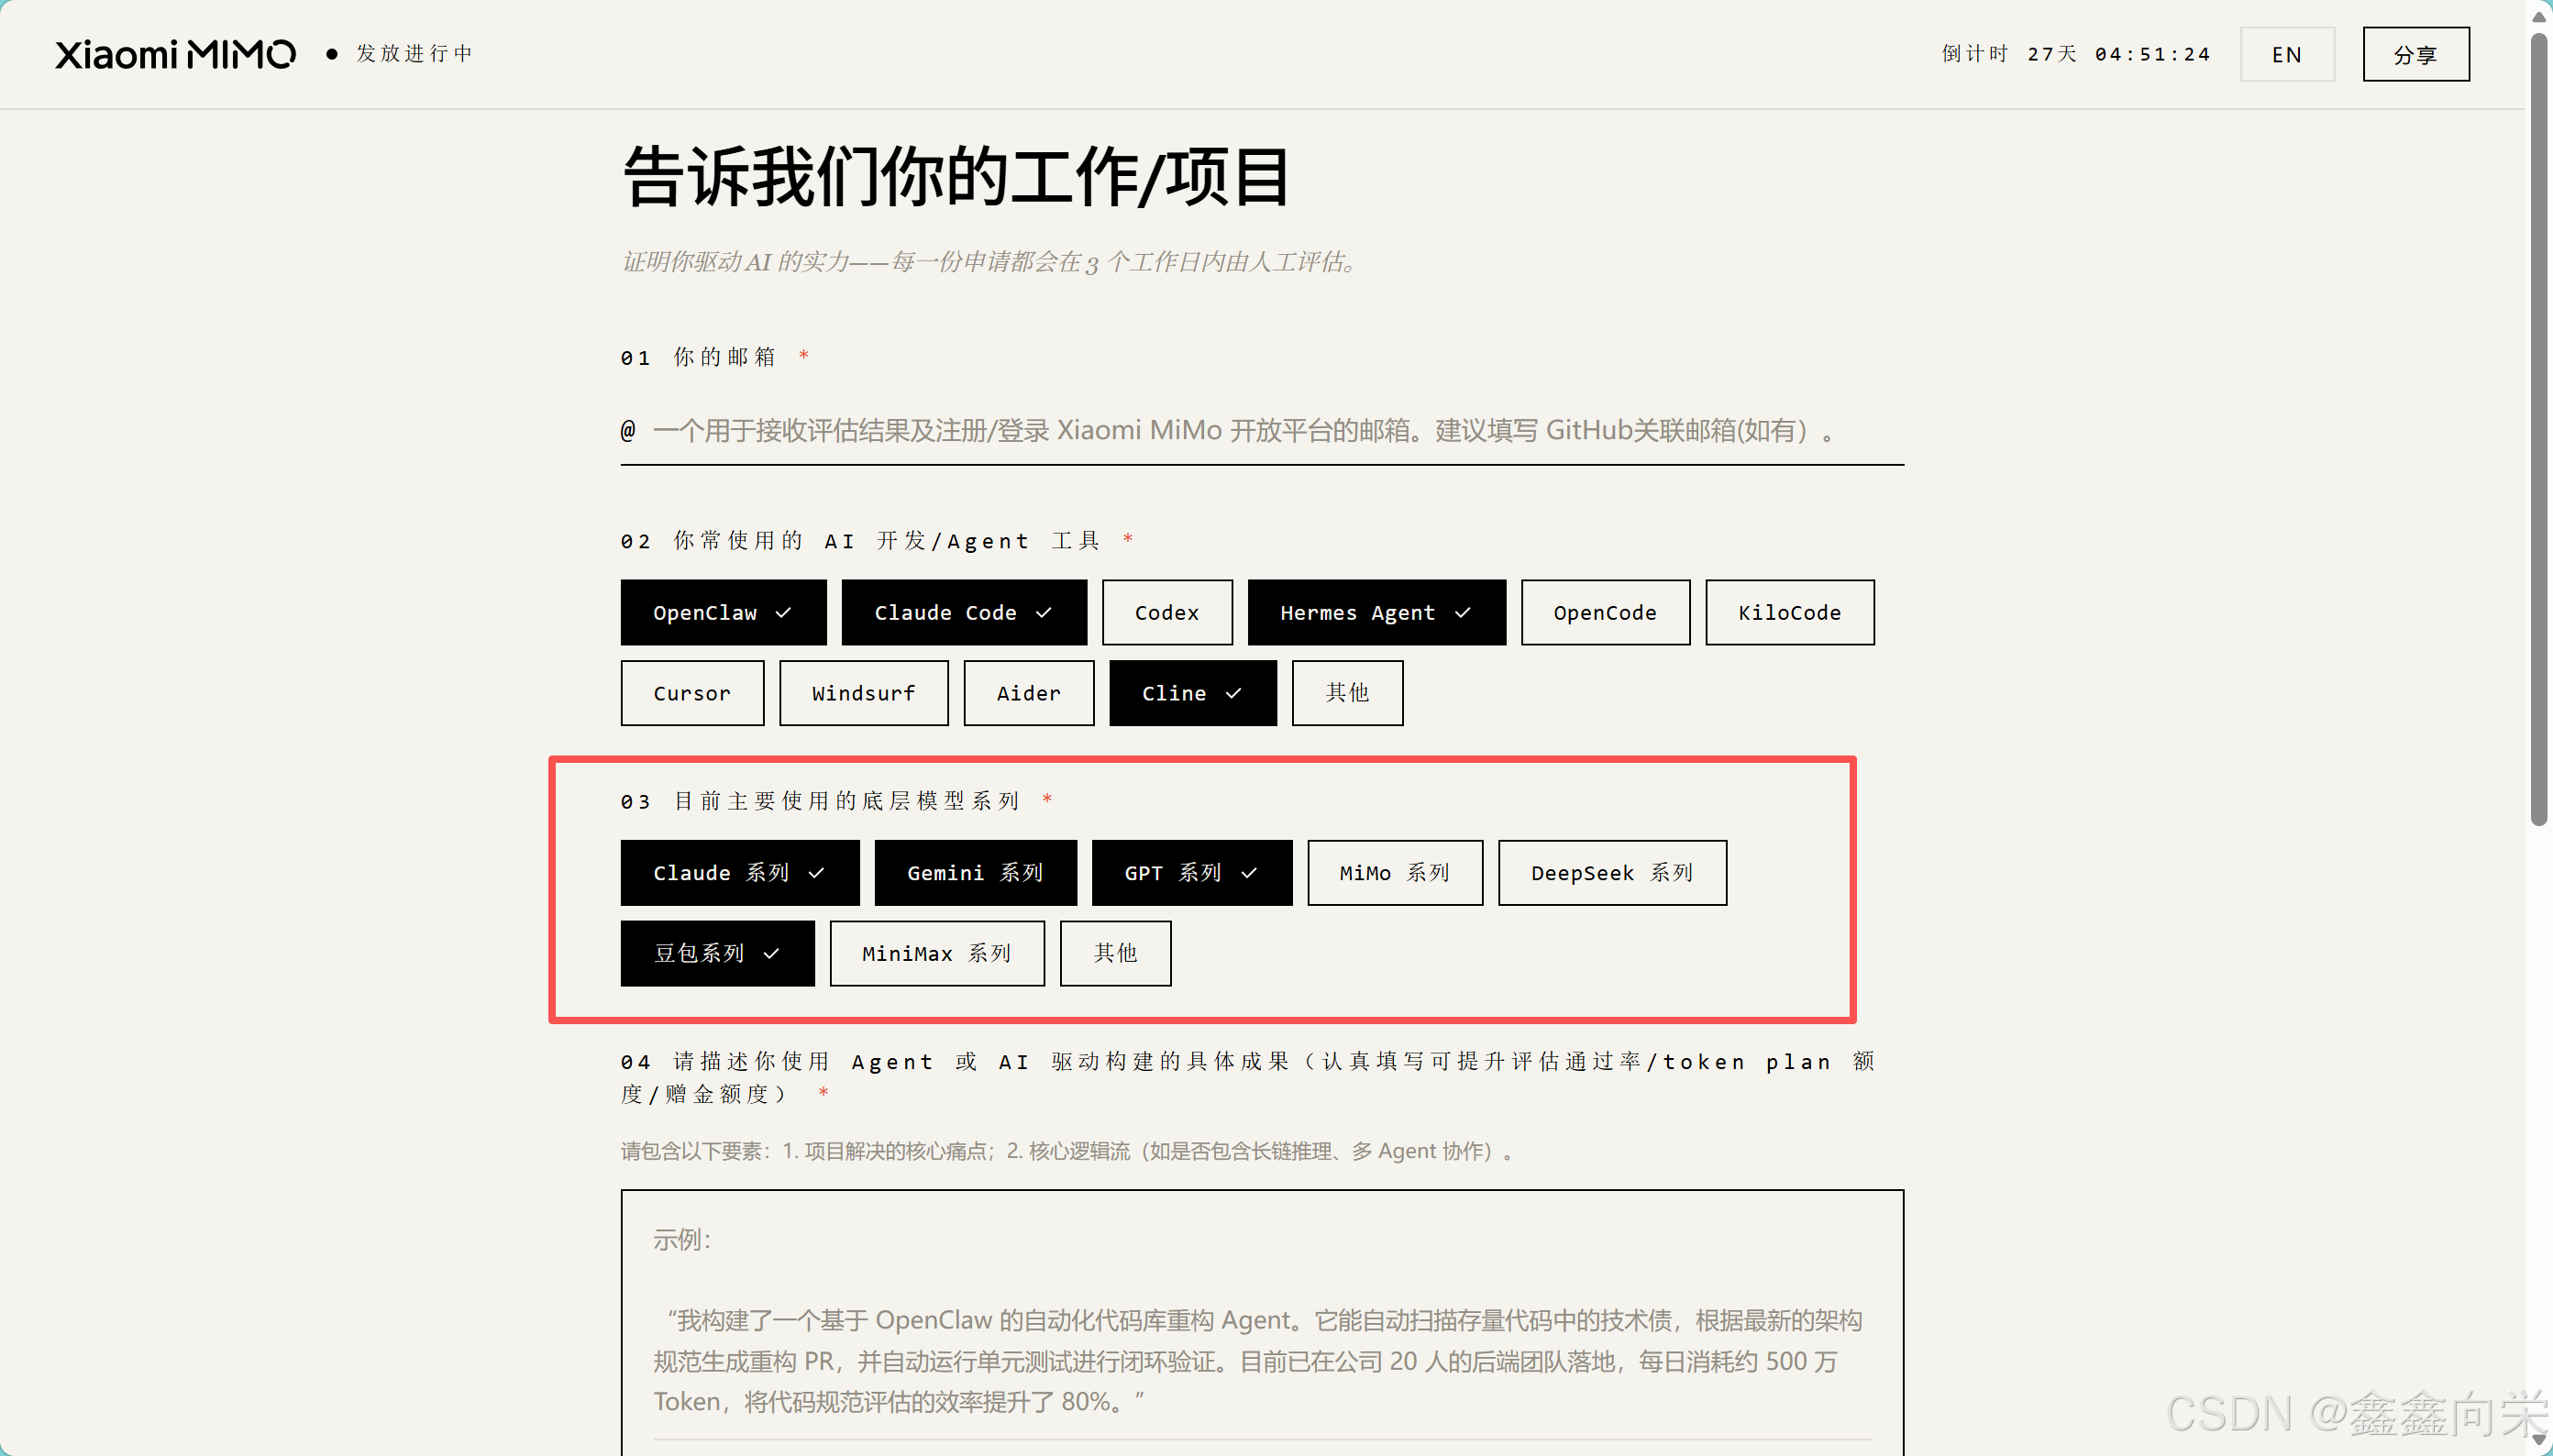Image resolution: width=2553 pixels, height=1456 pixels.
Task: Select the DeepSeek 系列 model option
Action: coord(1612,873)
